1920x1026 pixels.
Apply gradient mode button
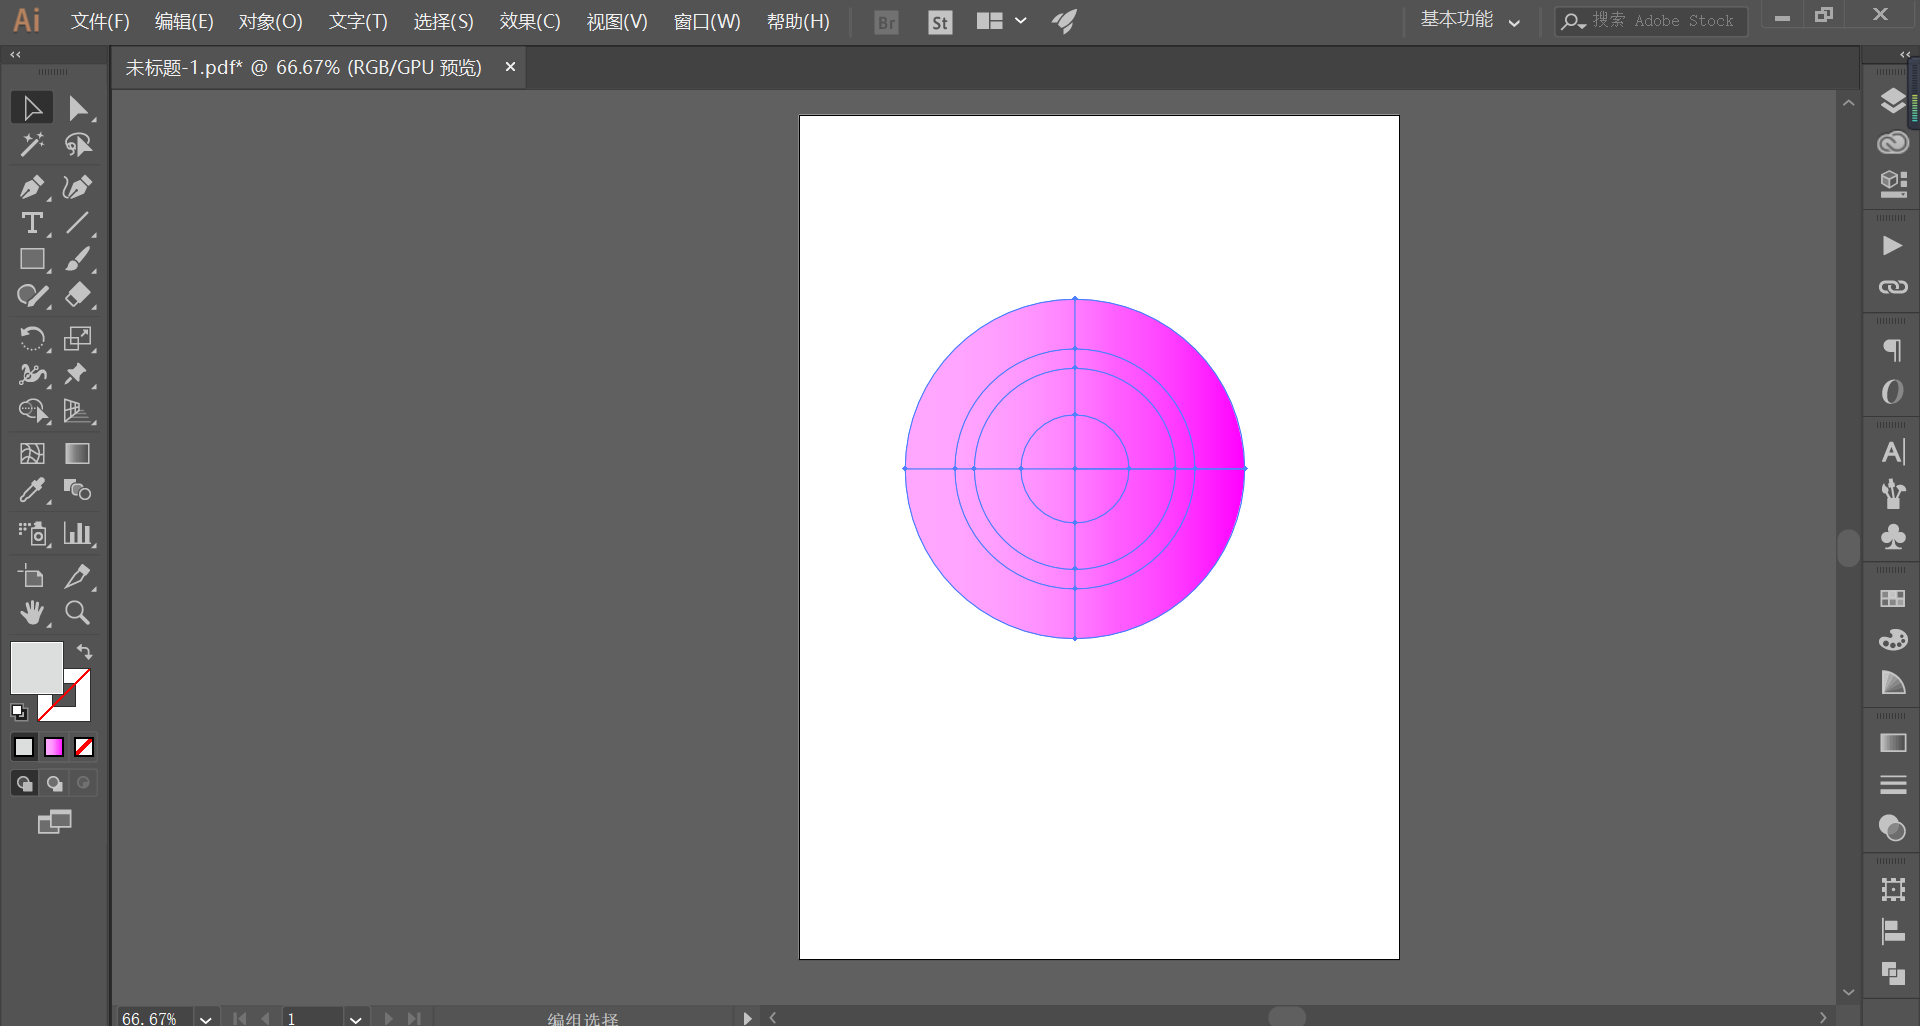coord(54,747)
